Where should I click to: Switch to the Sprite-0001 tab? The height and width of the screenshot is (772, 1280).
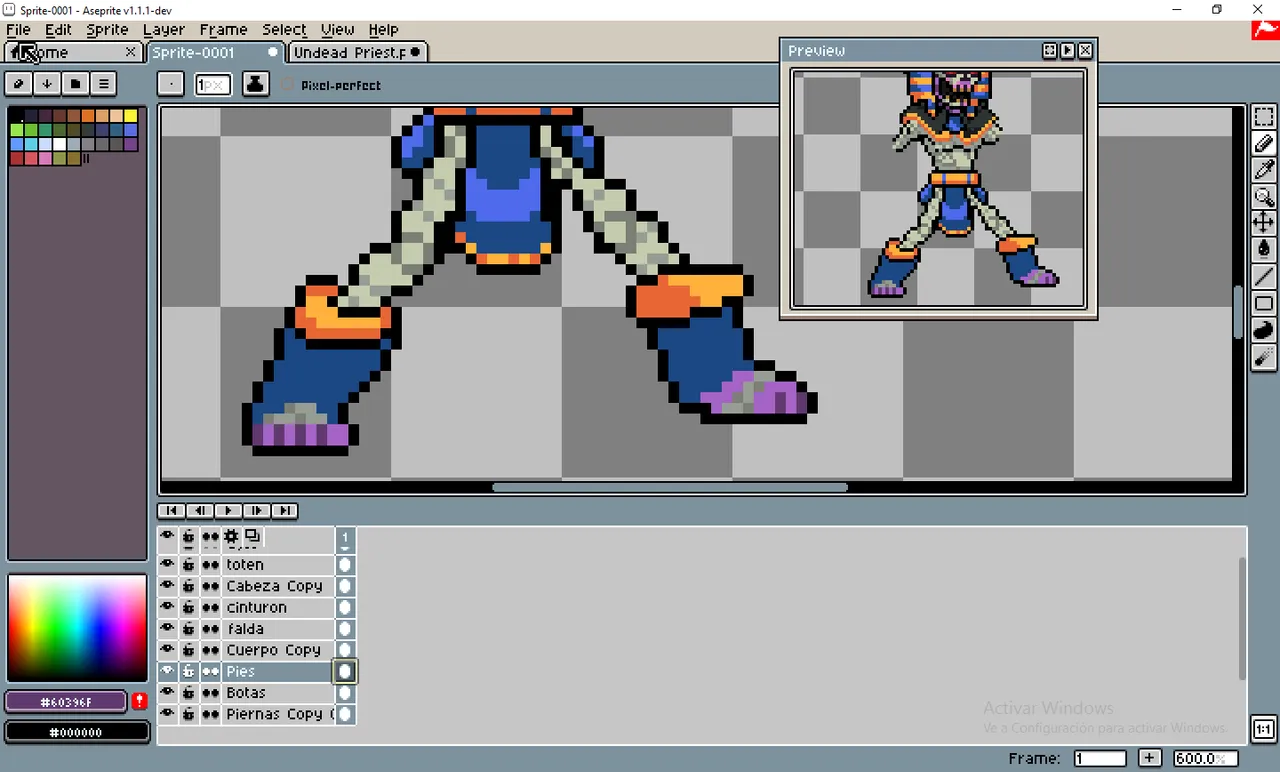(215, 52)
